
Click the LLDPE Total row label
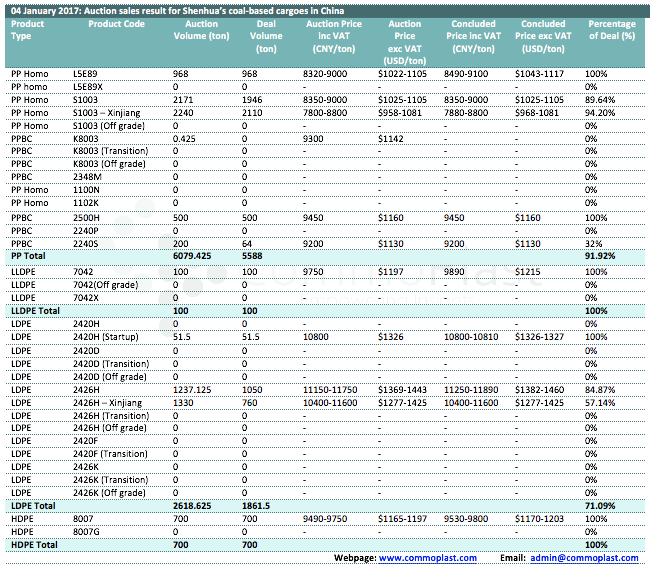[36, 311]
